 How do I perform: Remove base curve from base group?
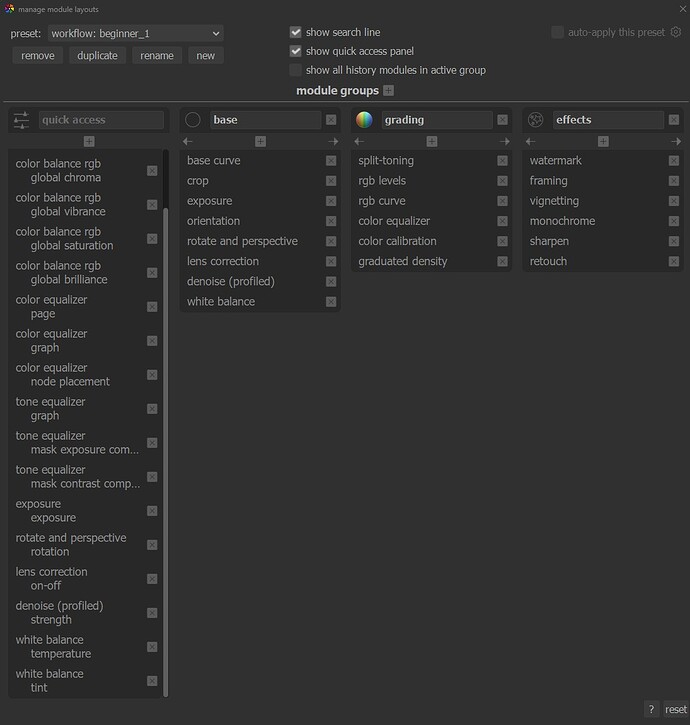(x=331, y=160)
